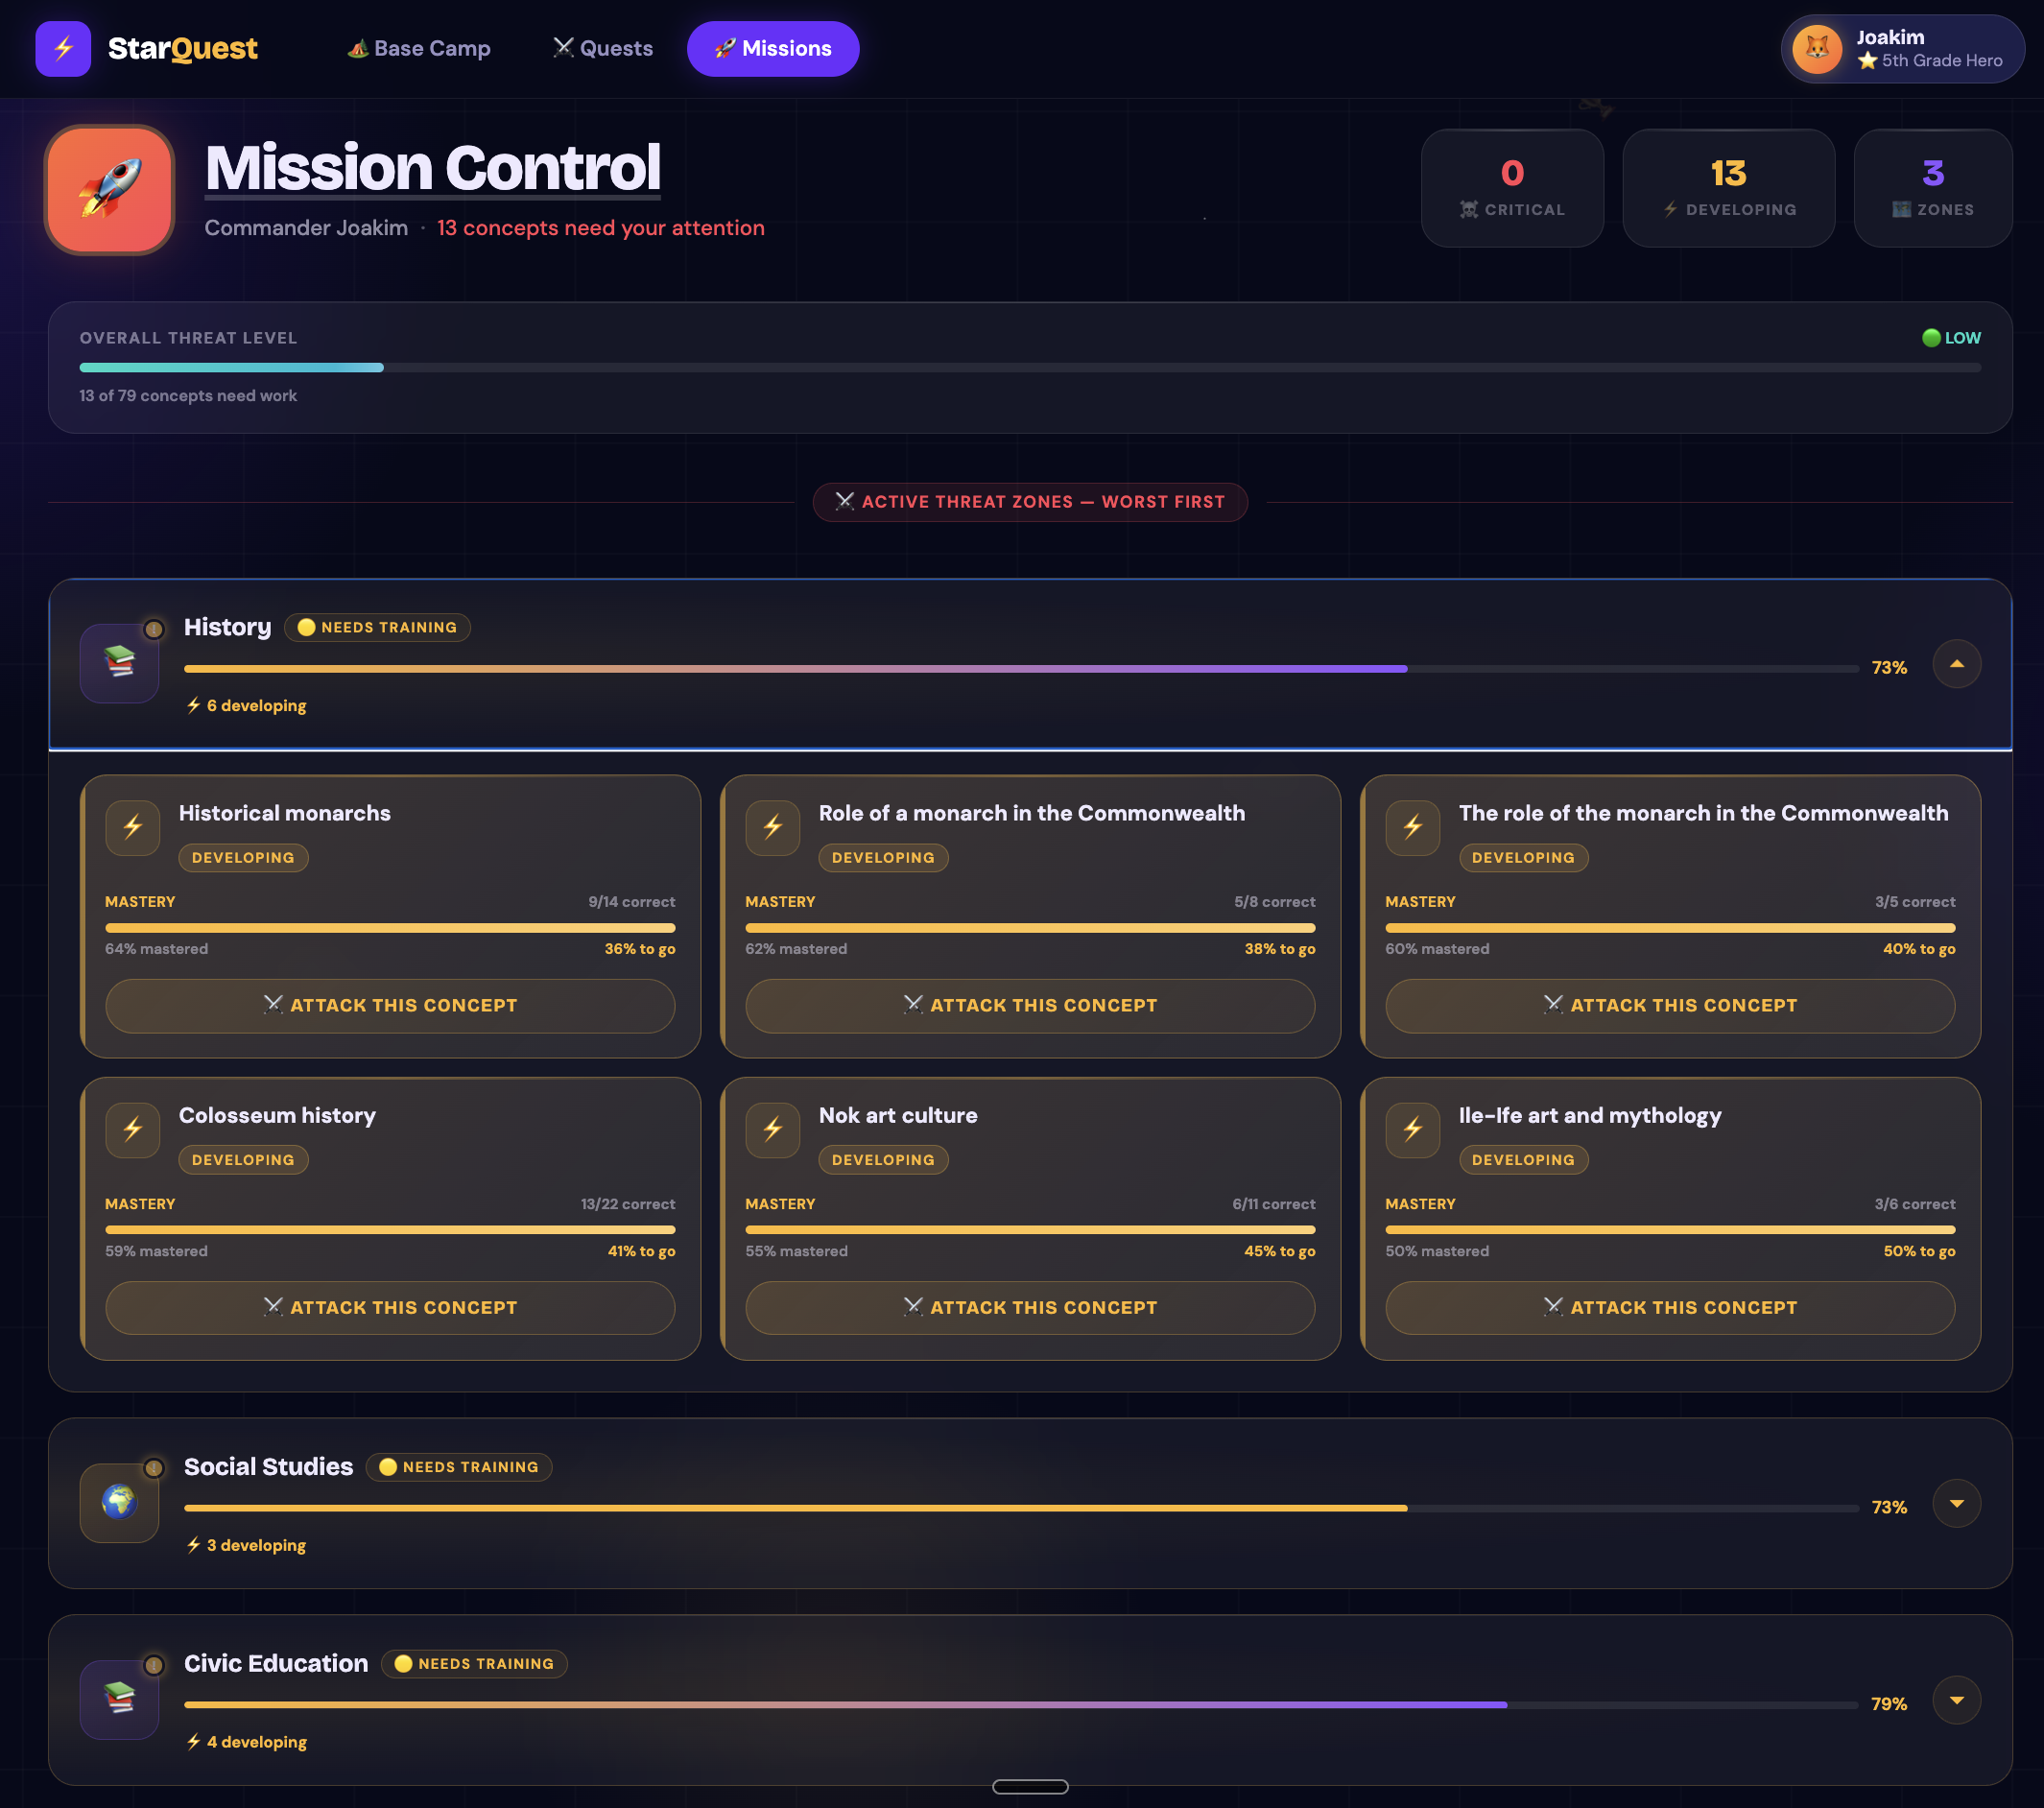Click The role of the monarch lightning icon
This screenshot has width=2044, height=1808.
point(1413,827)
